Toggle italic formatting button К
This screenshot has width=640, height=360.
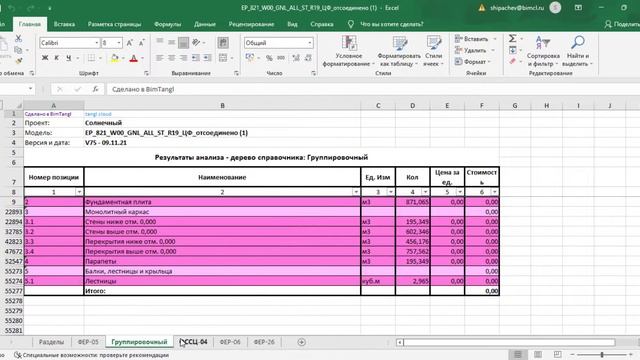click(x=56, y=58)
